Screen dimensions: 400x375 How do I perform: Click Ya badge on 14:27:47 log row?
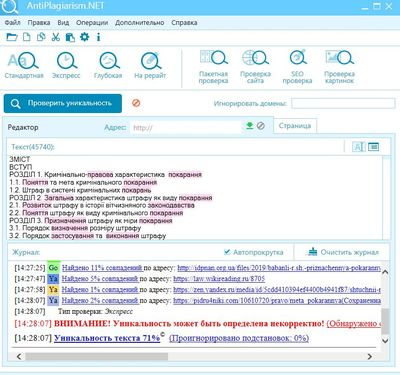click(x=53, y=278)
